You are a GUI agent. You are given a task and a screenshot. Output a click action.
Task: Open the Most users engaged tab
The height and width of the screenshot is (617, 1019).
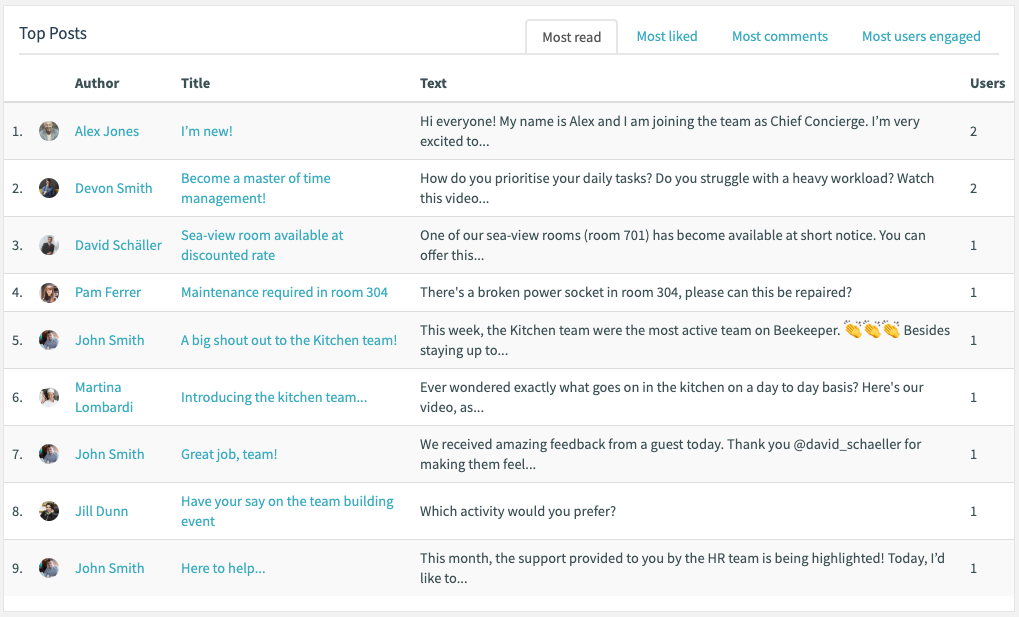[x=920, y=36]
